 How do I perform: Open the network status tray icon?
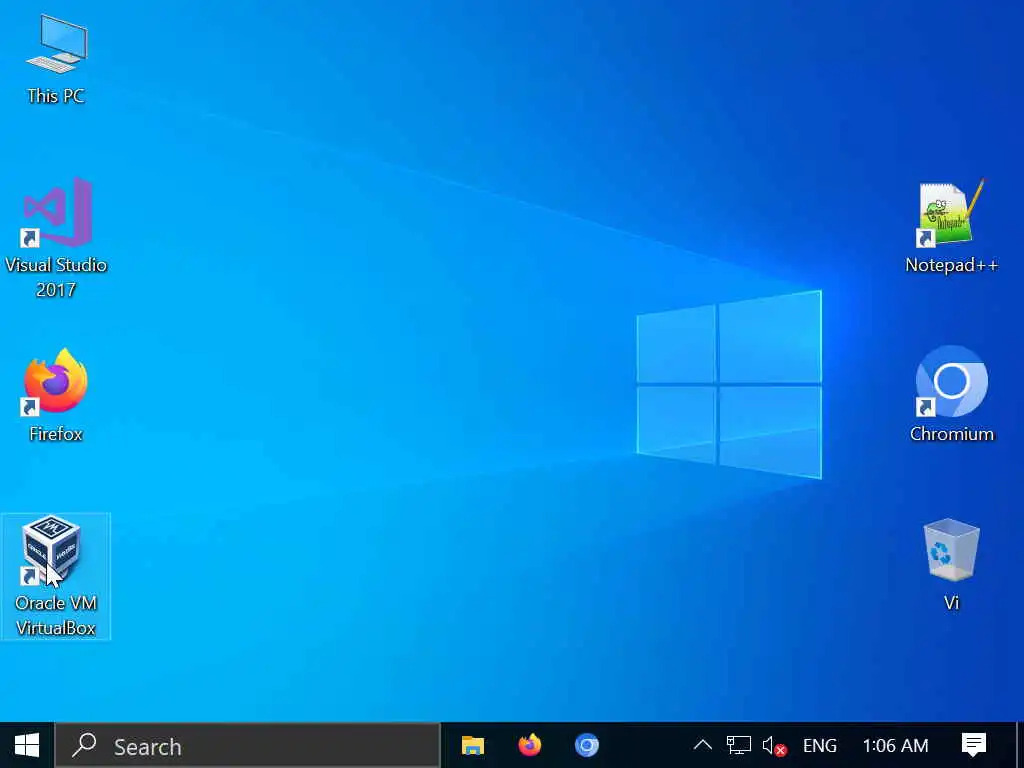tap(739, 745)
